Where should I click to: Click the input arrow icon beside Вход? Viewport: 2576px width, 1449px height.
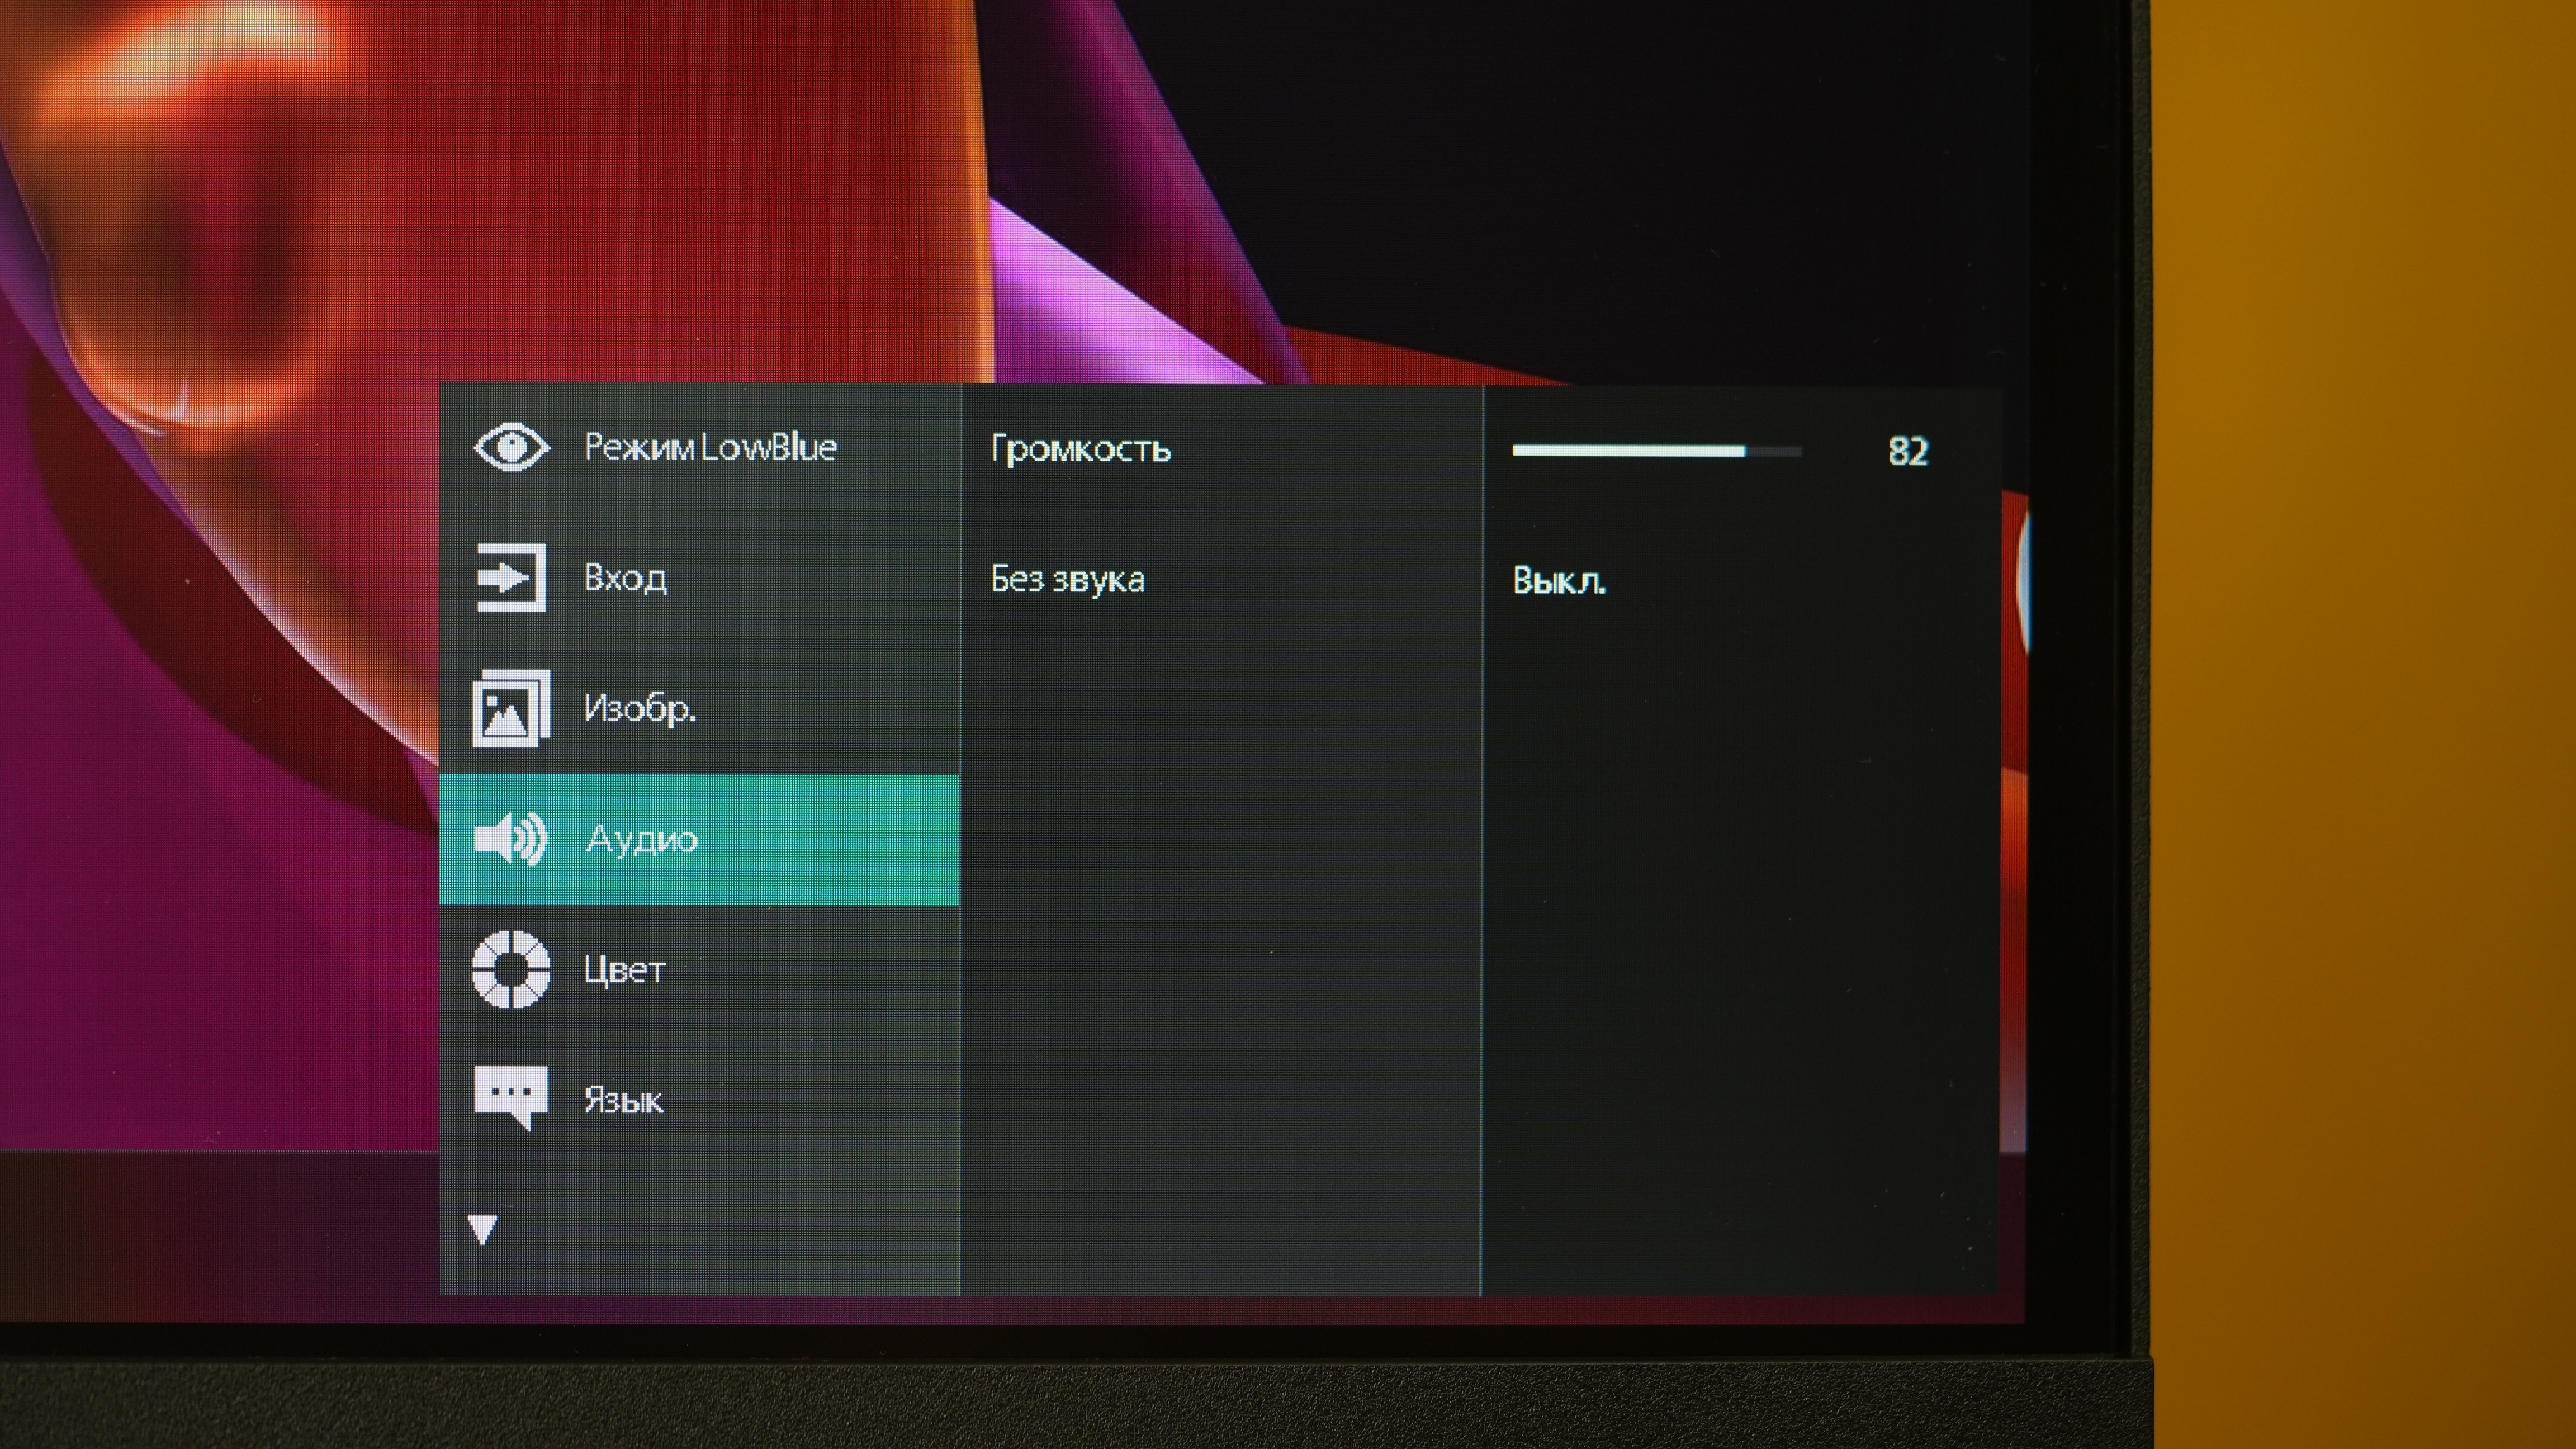[x=511, y=577]
